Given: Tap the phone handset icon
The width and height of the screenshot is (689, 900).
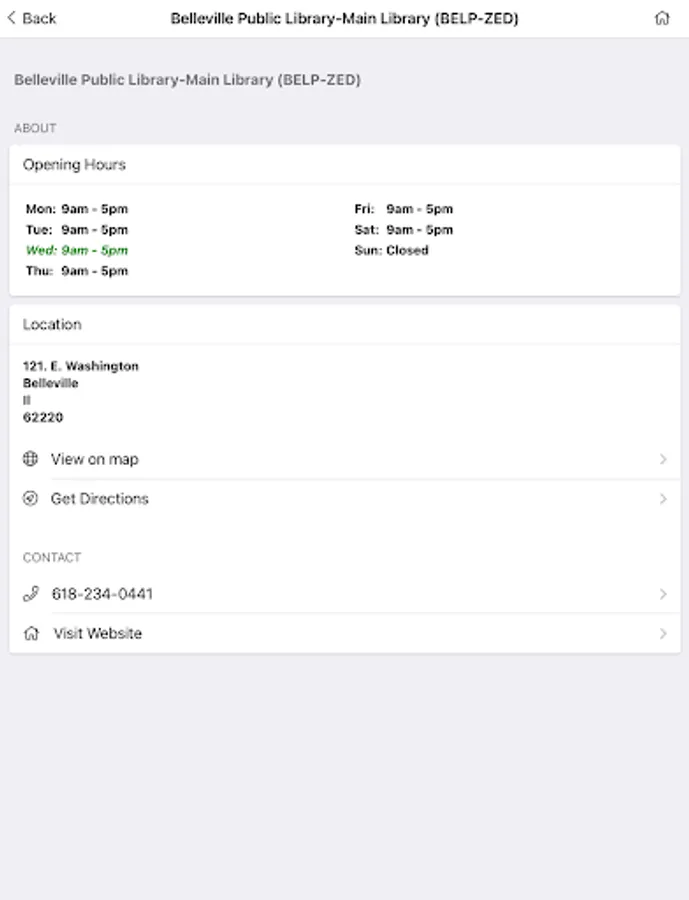Looking at the screenshot, I should [31, 594].
